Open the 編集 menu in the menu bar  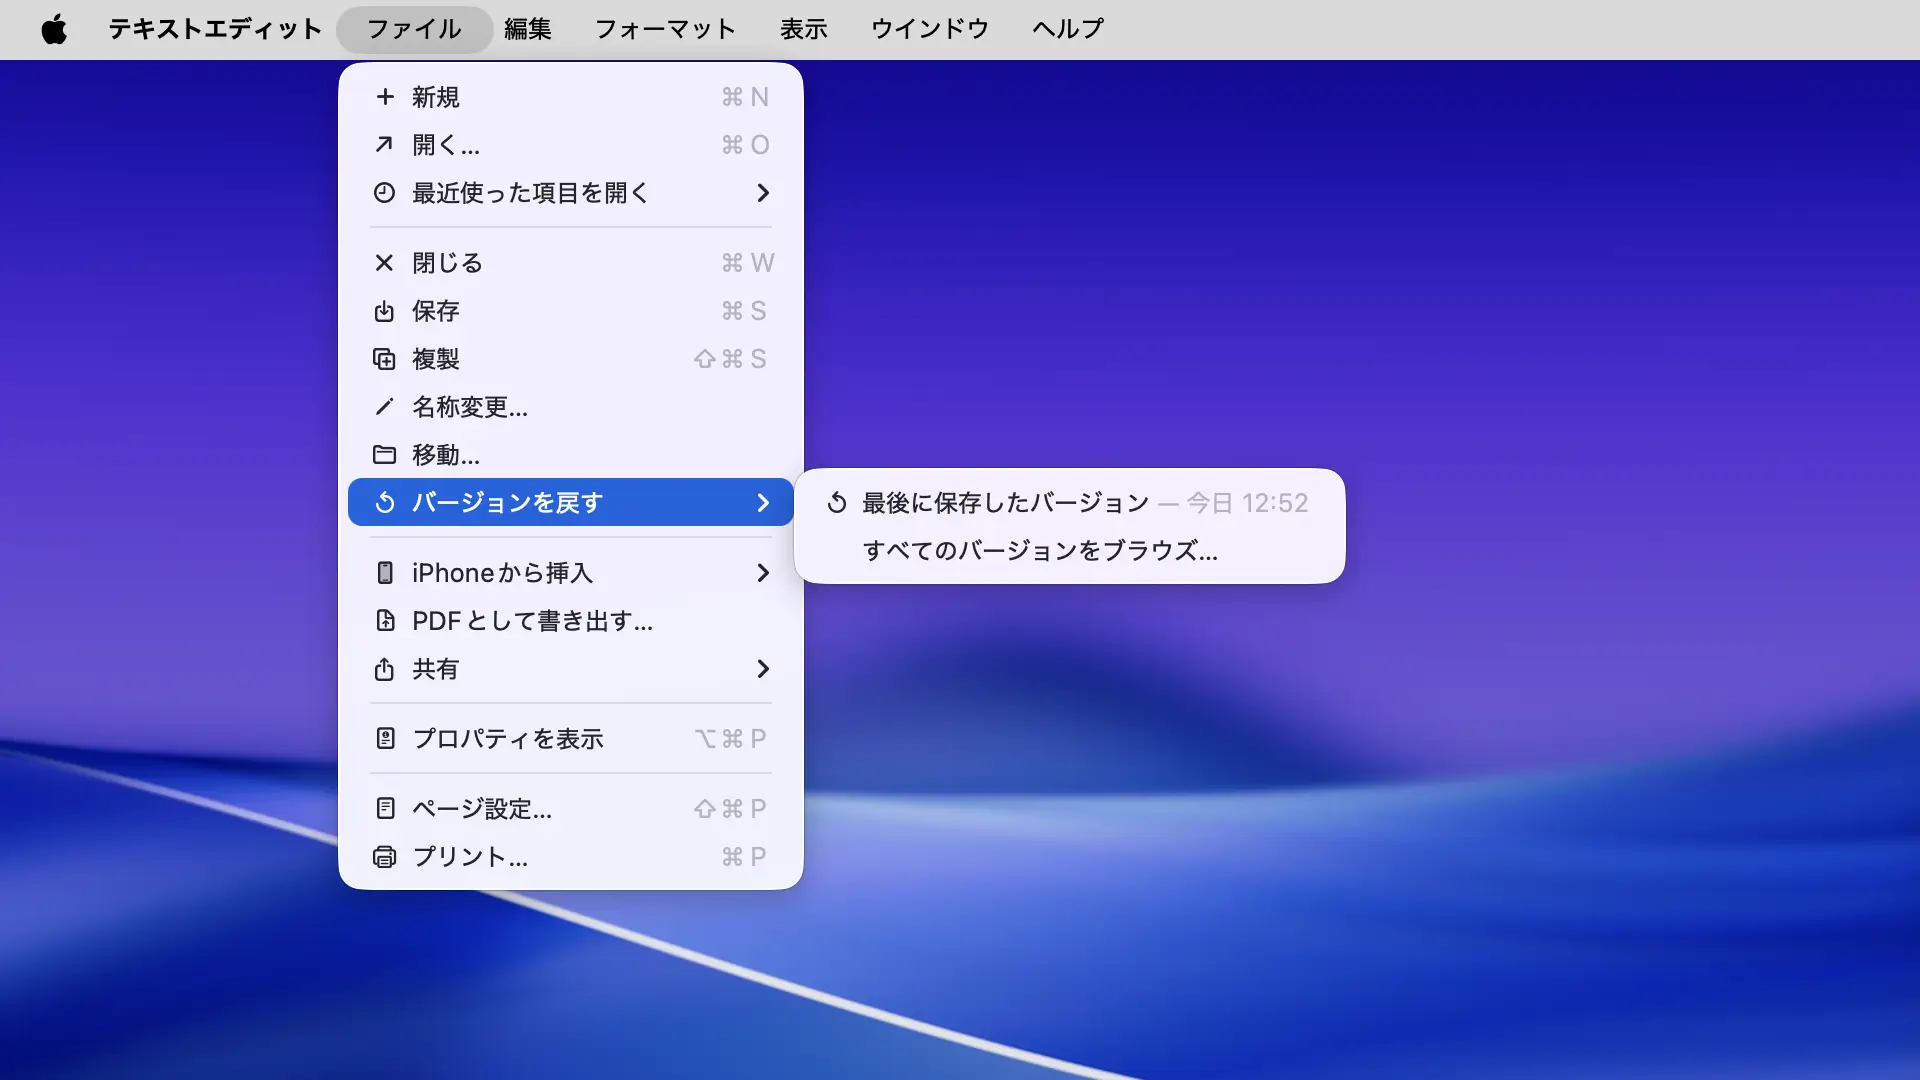pyautogui.click(x=527, y=29)
